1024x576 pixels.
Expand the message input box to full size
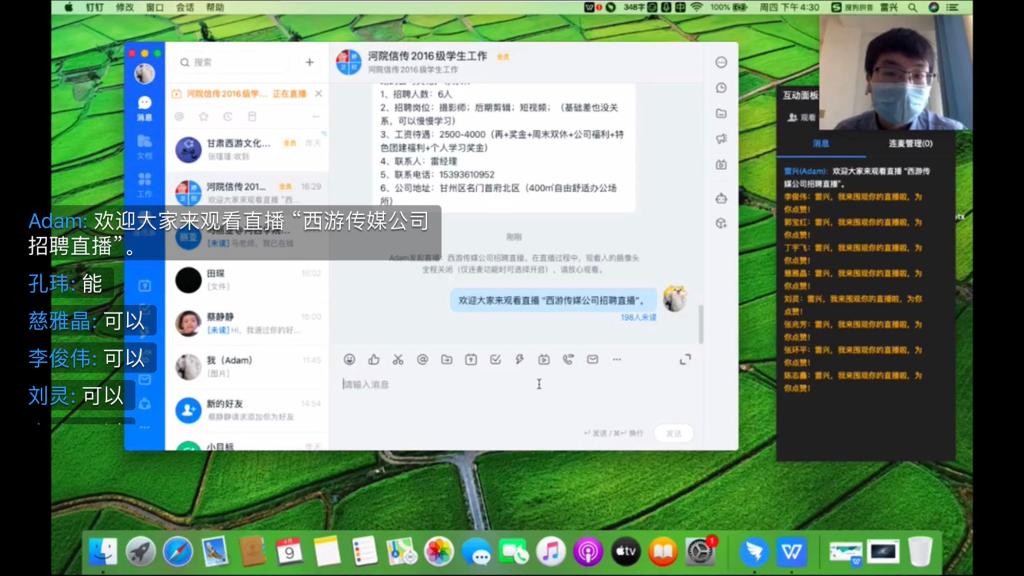point(685,360)
